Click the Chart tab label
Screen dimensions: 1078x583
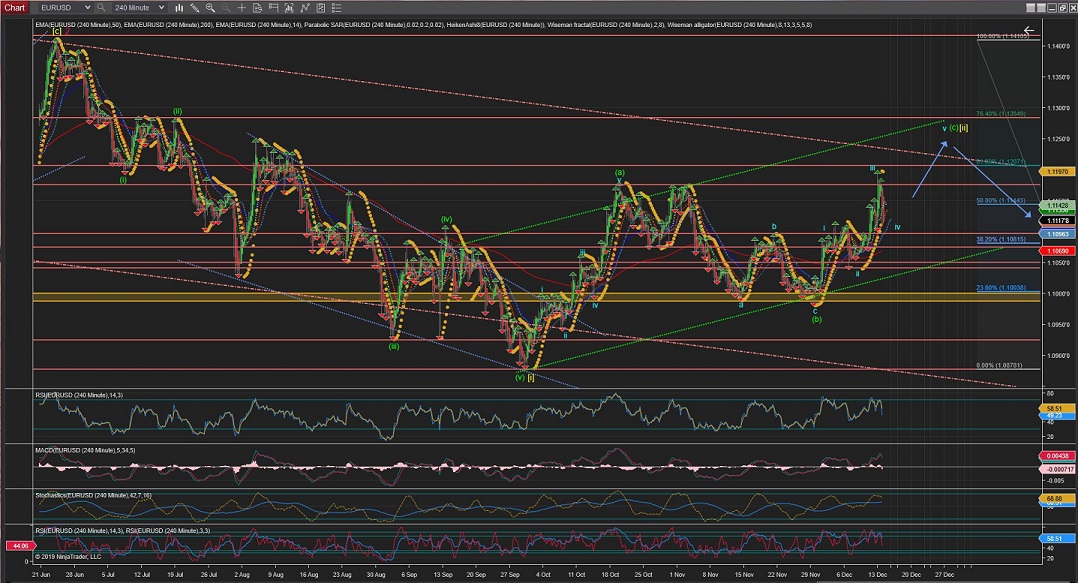pos(16,8)
